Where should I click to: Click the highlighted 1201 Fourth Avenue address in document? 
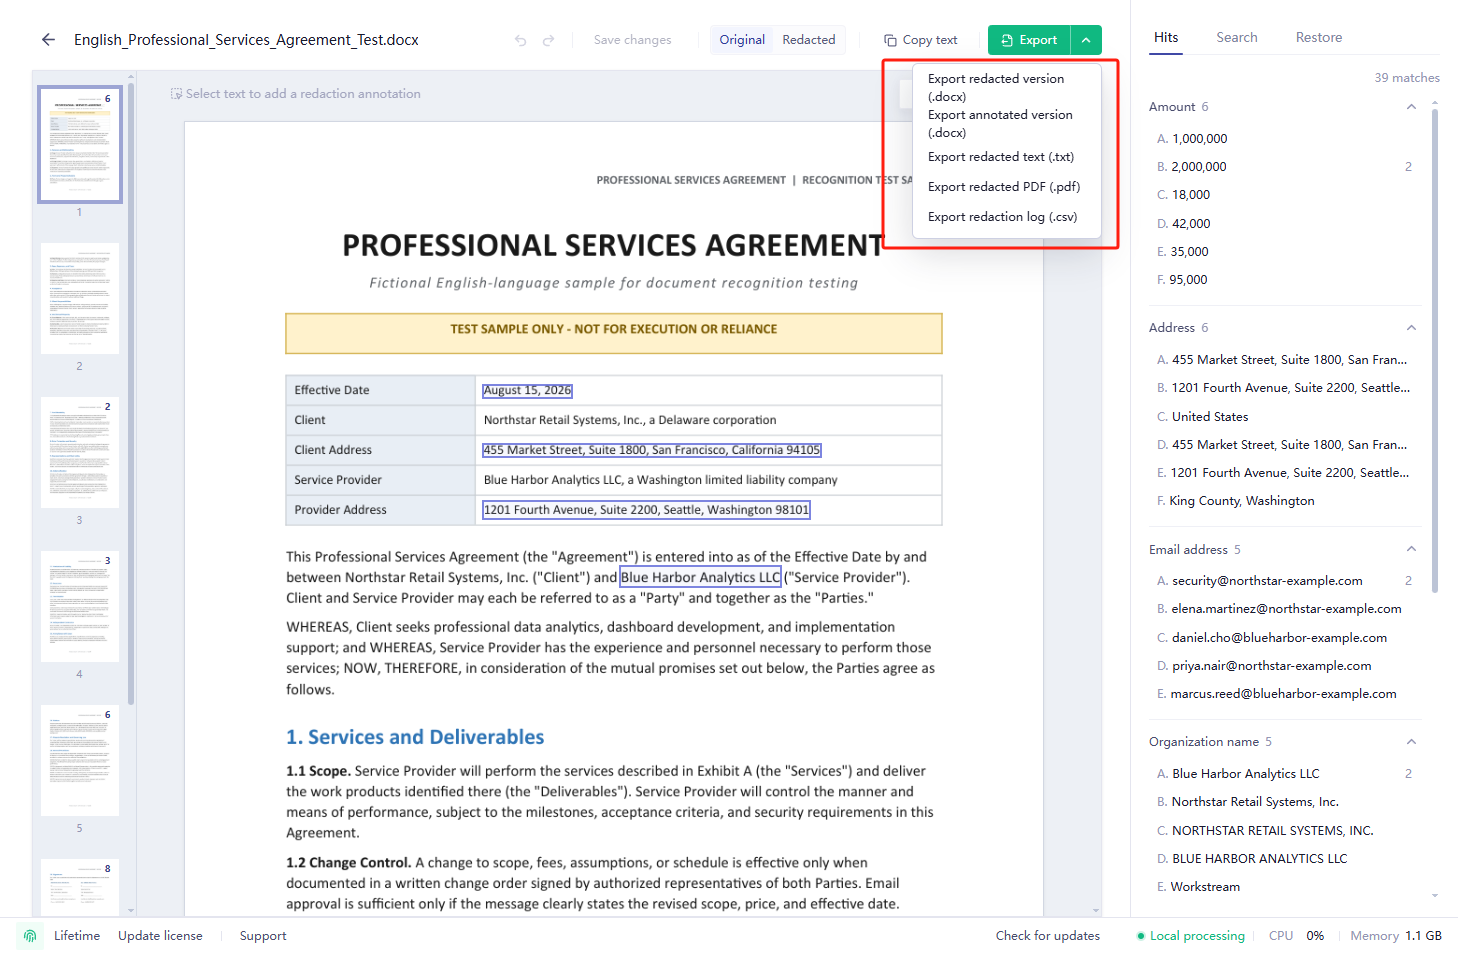[x=646, y=510]
